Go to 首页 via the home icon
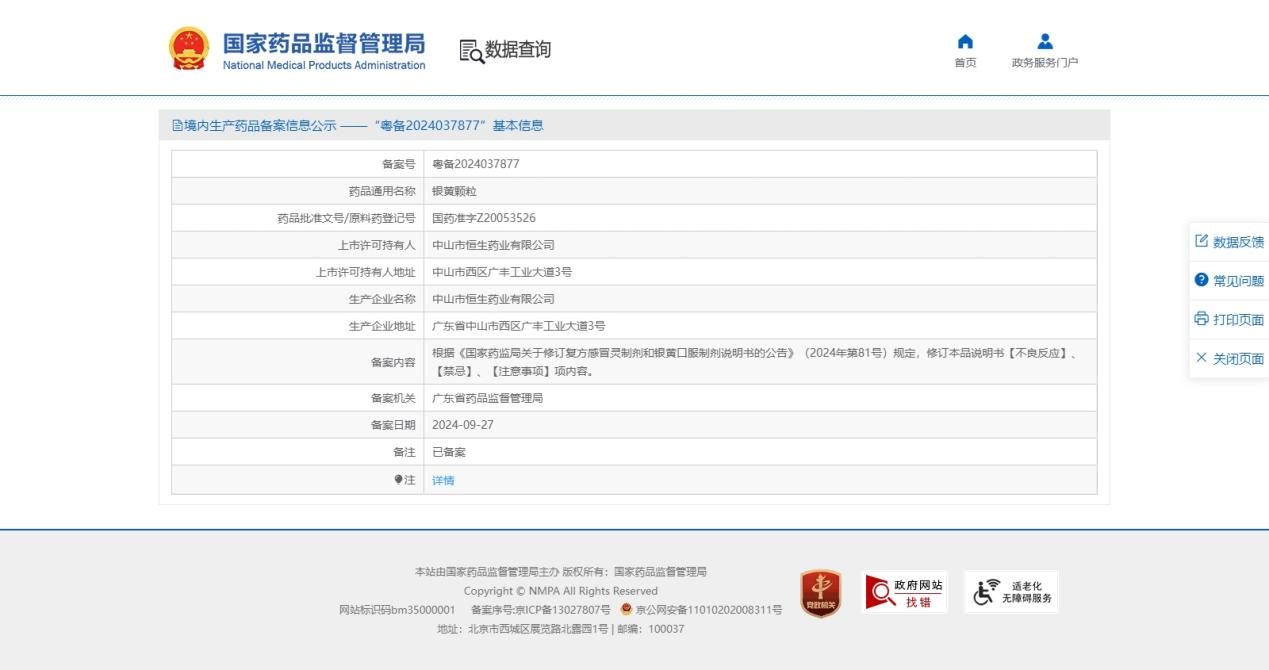 (x=965, y=42)
